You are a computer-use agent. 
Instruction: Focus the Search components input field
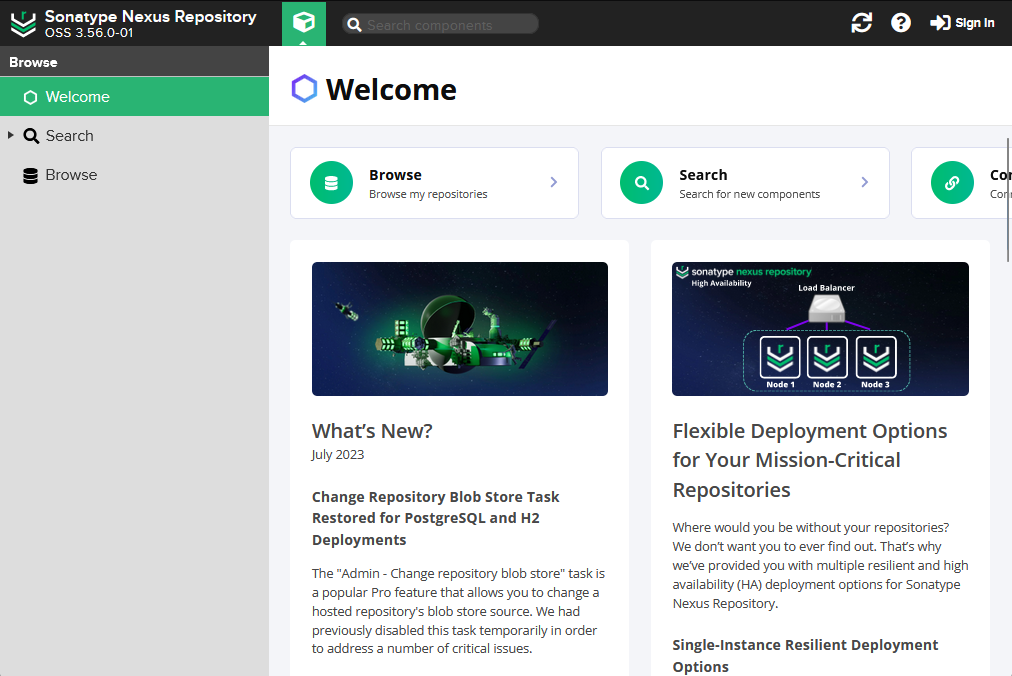(x=440, y=25)
